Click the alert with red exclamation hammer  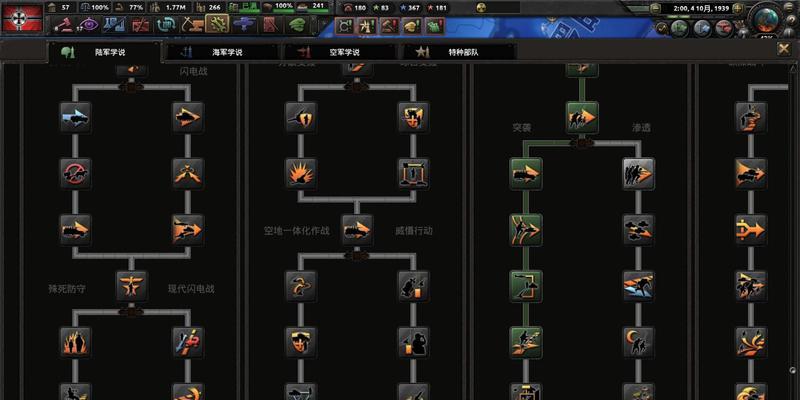click(x=389, y=24)
